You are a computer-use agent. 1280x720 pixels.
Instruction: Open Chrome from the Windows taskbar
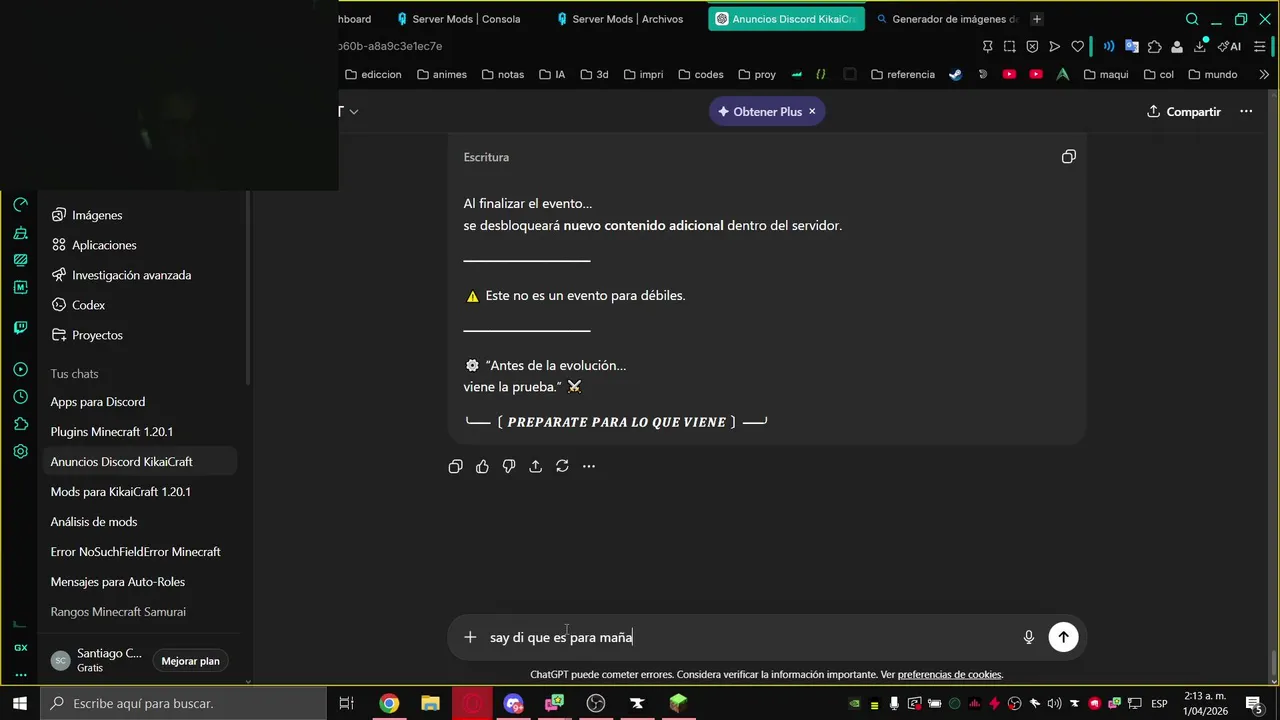[x=388, y=703]
